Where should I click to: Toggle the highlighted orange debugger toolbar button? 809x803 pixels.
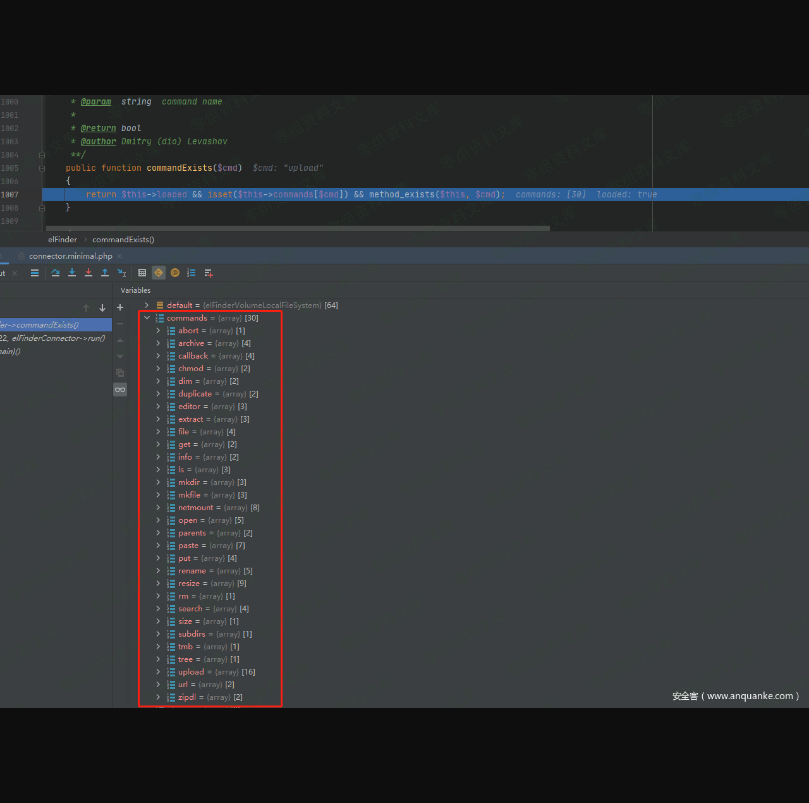click(158, 272)
